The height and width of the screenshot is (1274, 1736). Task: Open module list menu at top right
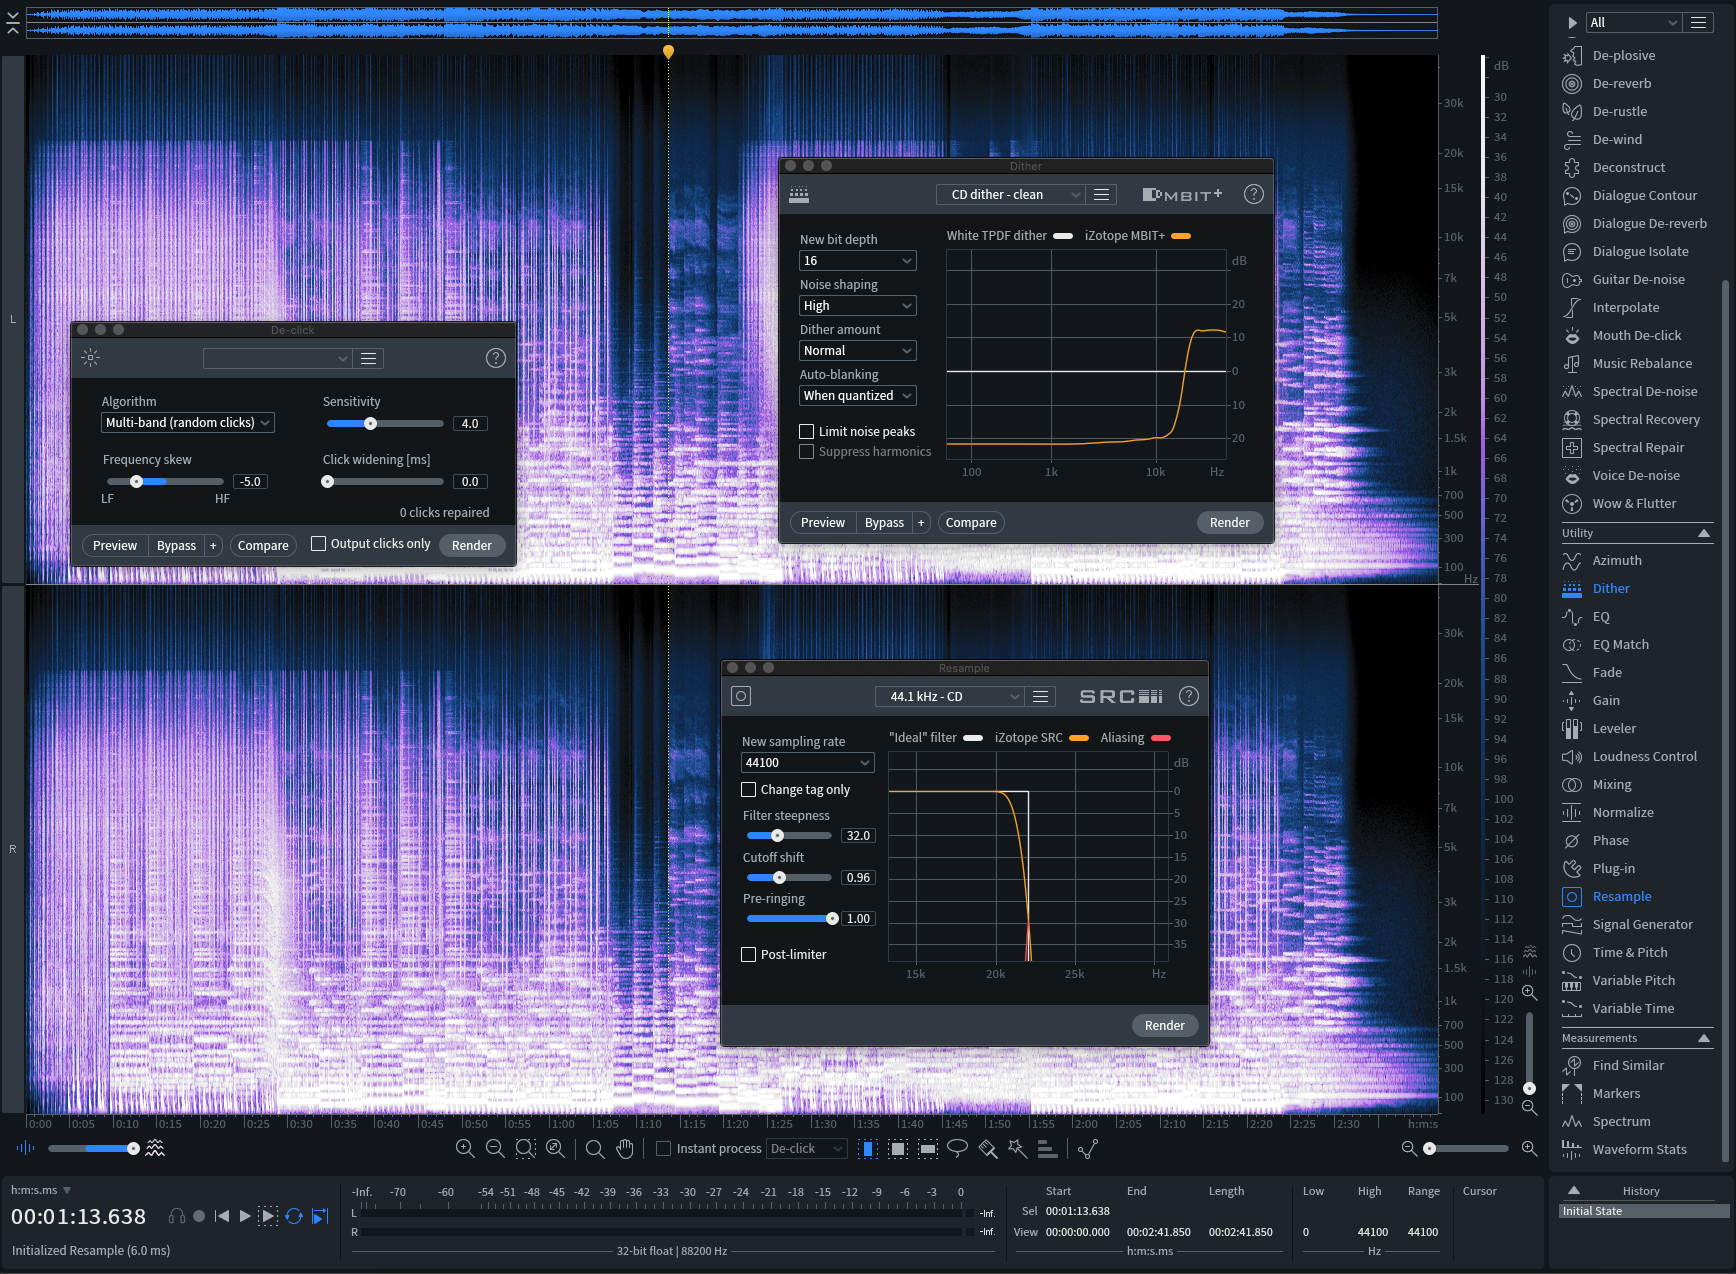click(x=1698, y=22)
